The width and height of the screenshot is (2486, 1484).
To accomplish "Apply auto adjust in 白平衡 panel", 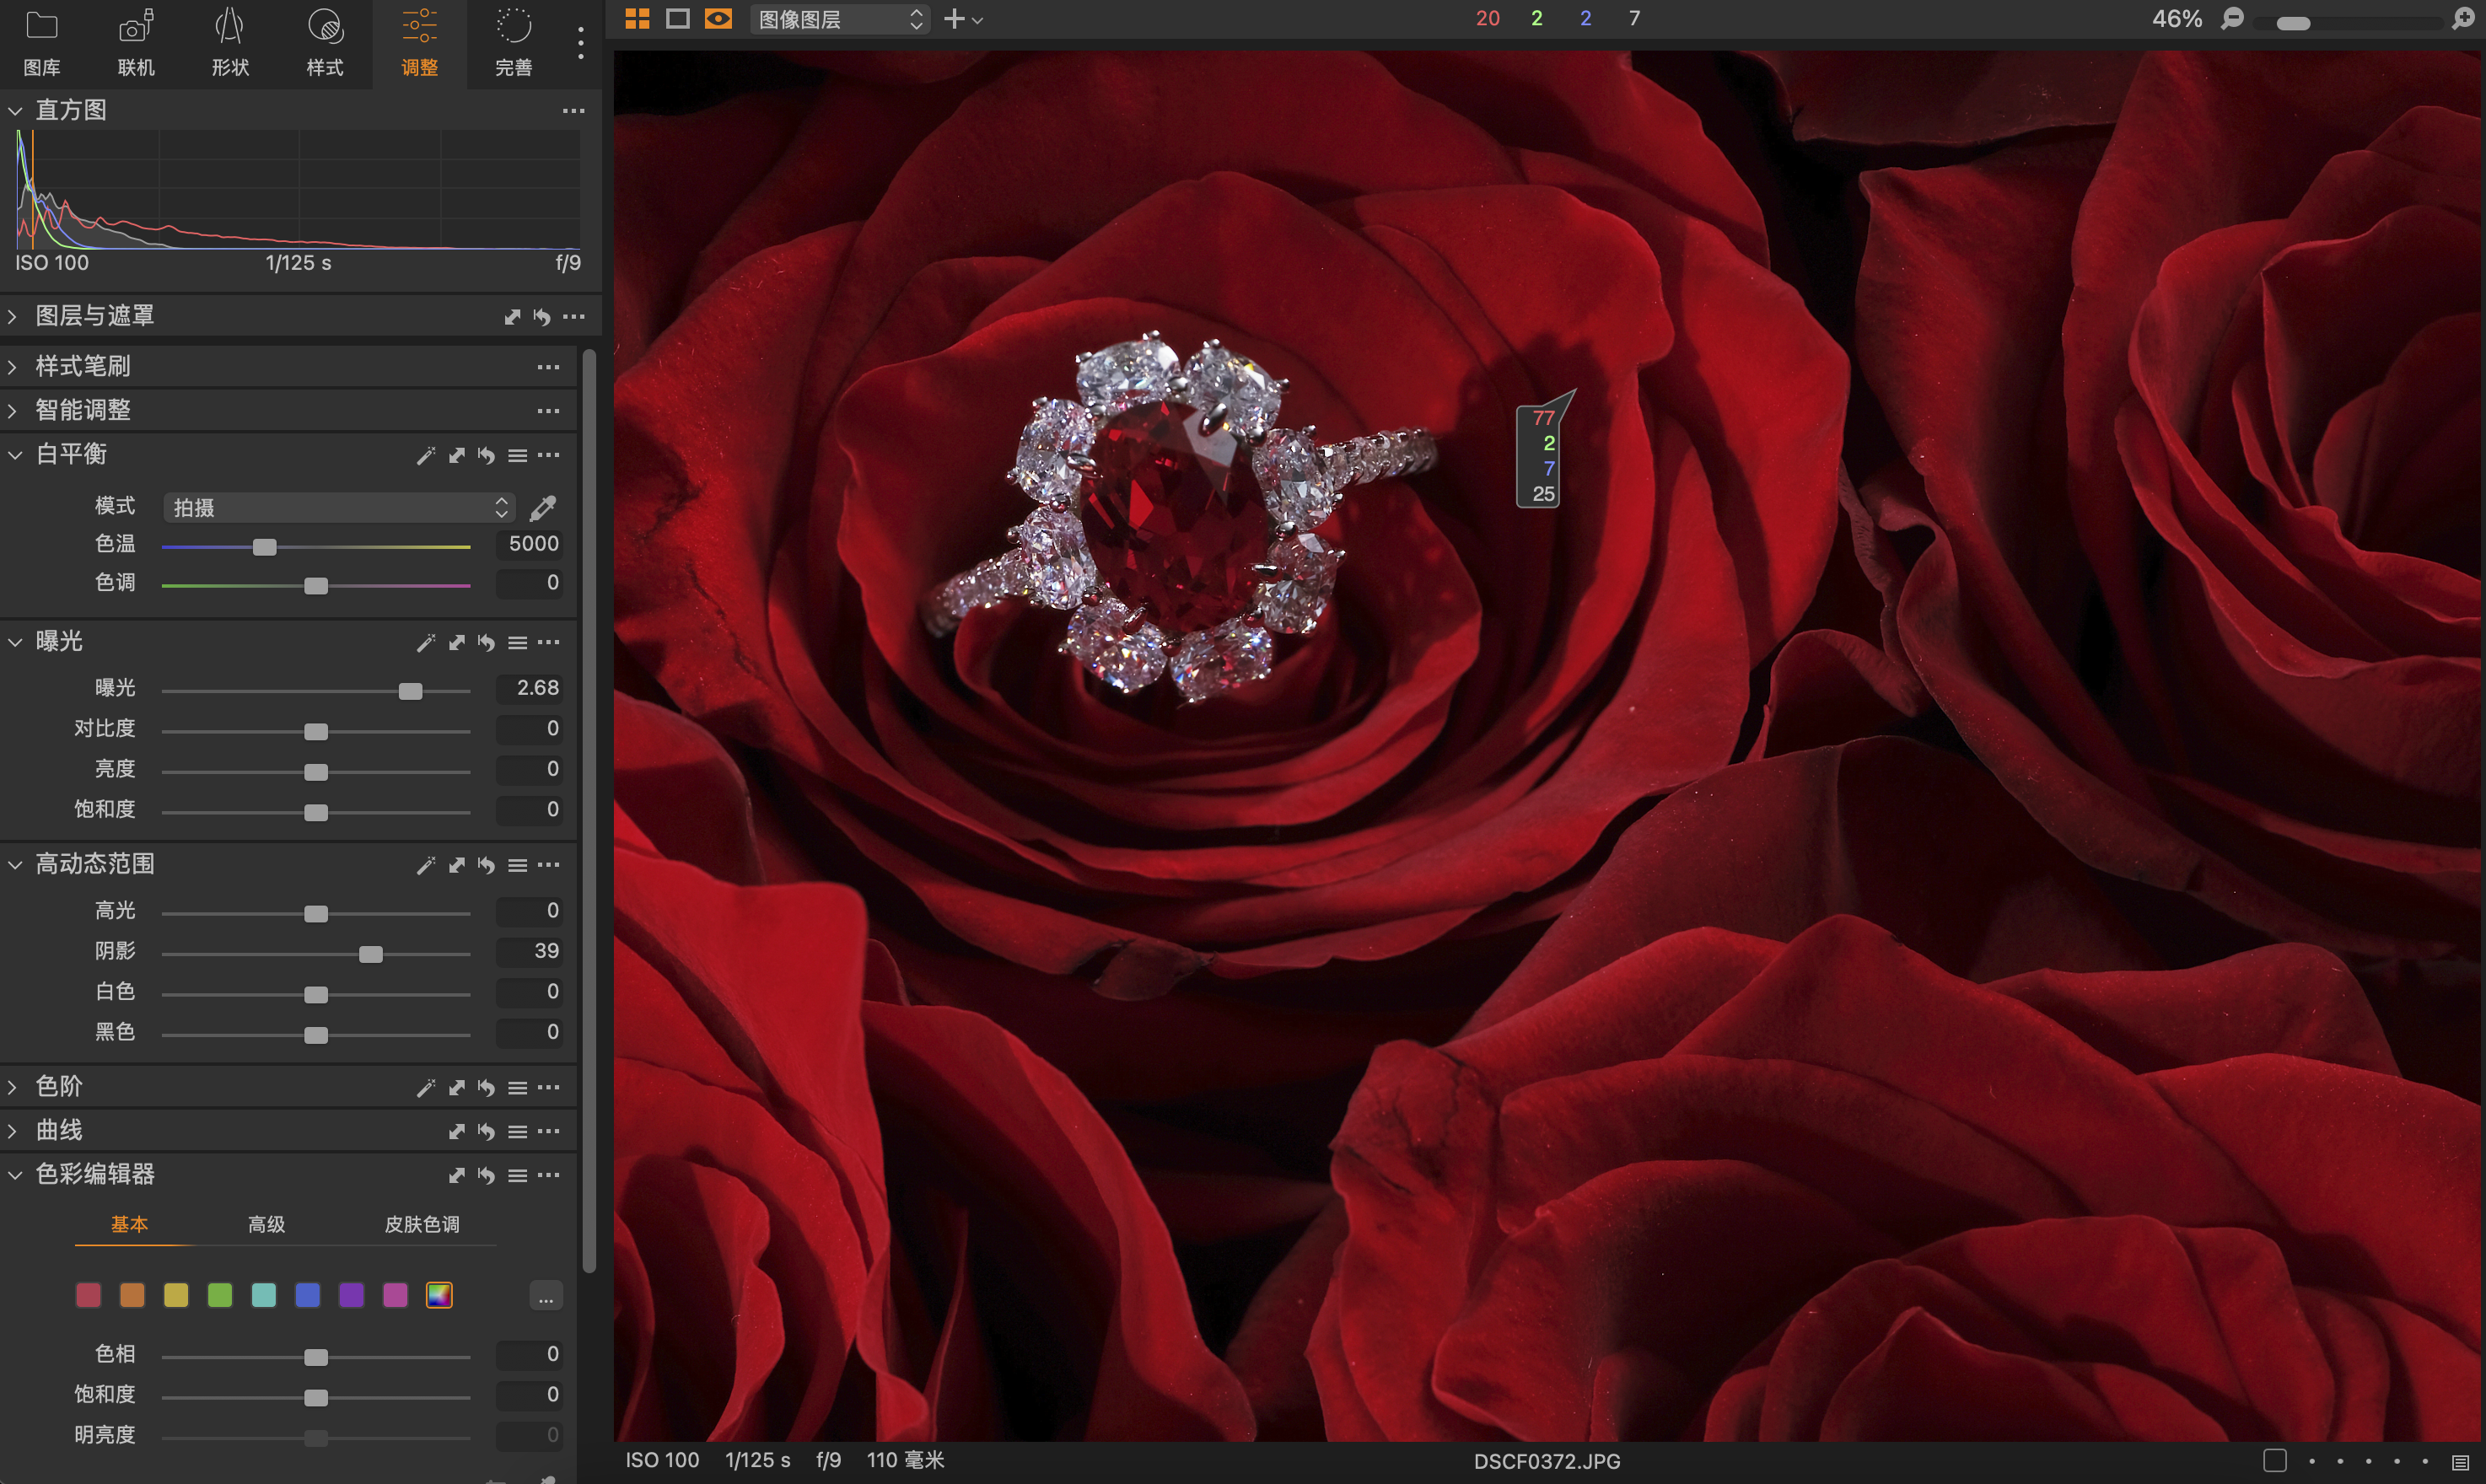I will click(426, 455).
